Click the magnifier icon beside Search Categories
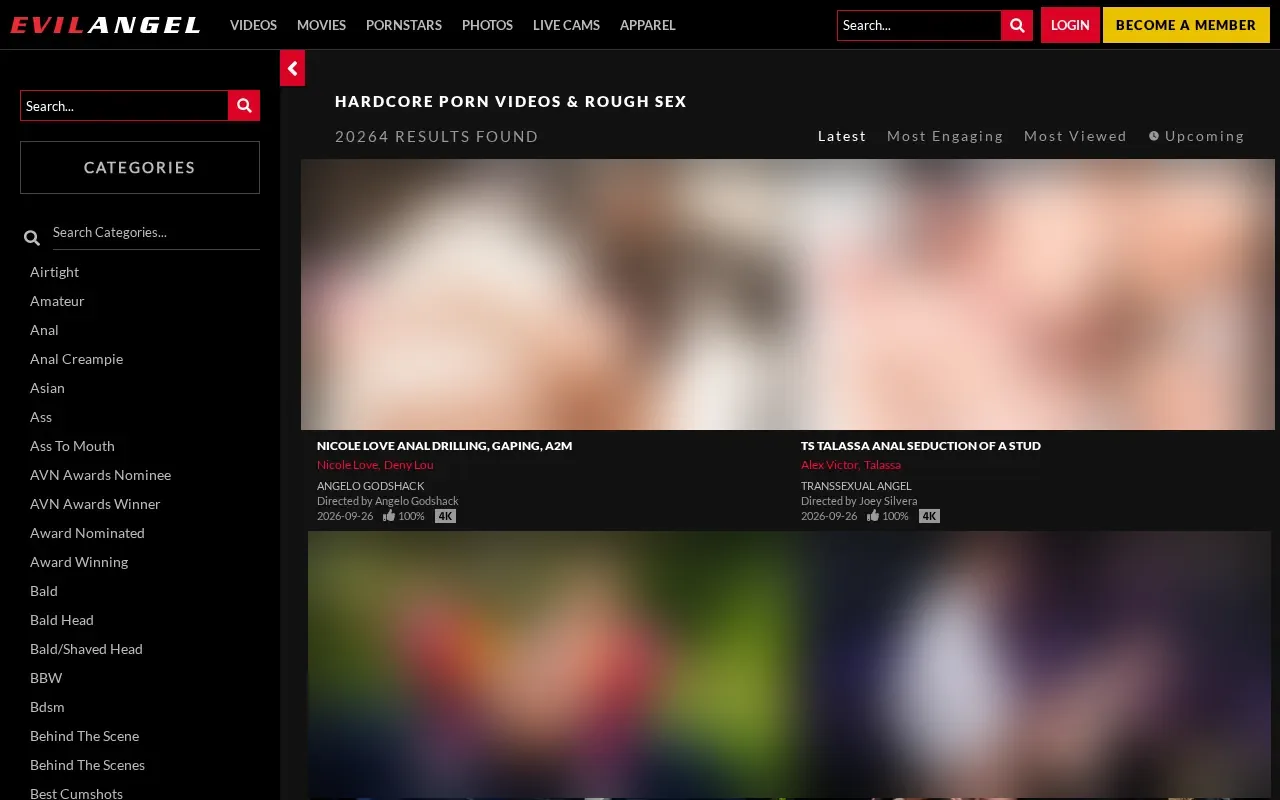This screenshot has height=800, width=1280. coord(32,238)
